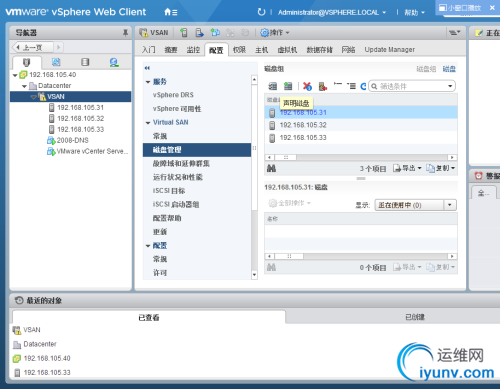Collapse configuration menu with double arrow
This screenshot has width=500, height=389.
[147, 68]
